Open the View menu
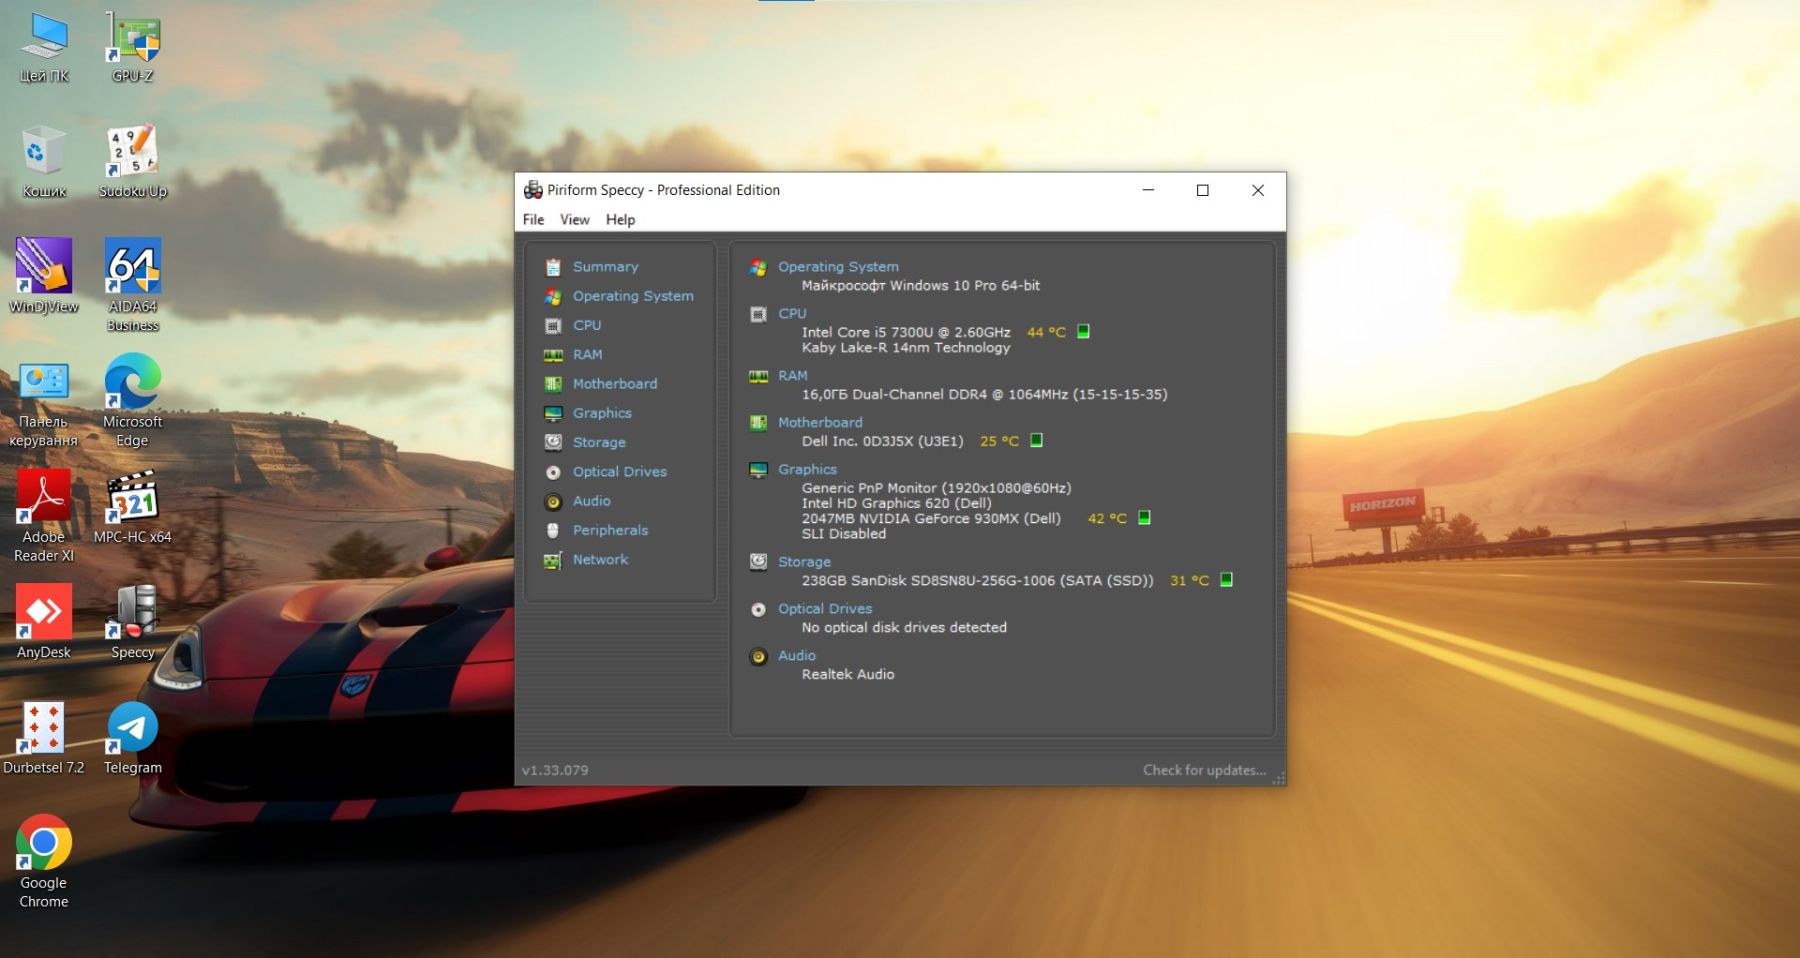Screen dimensions: 1800x958 point(575,219)
